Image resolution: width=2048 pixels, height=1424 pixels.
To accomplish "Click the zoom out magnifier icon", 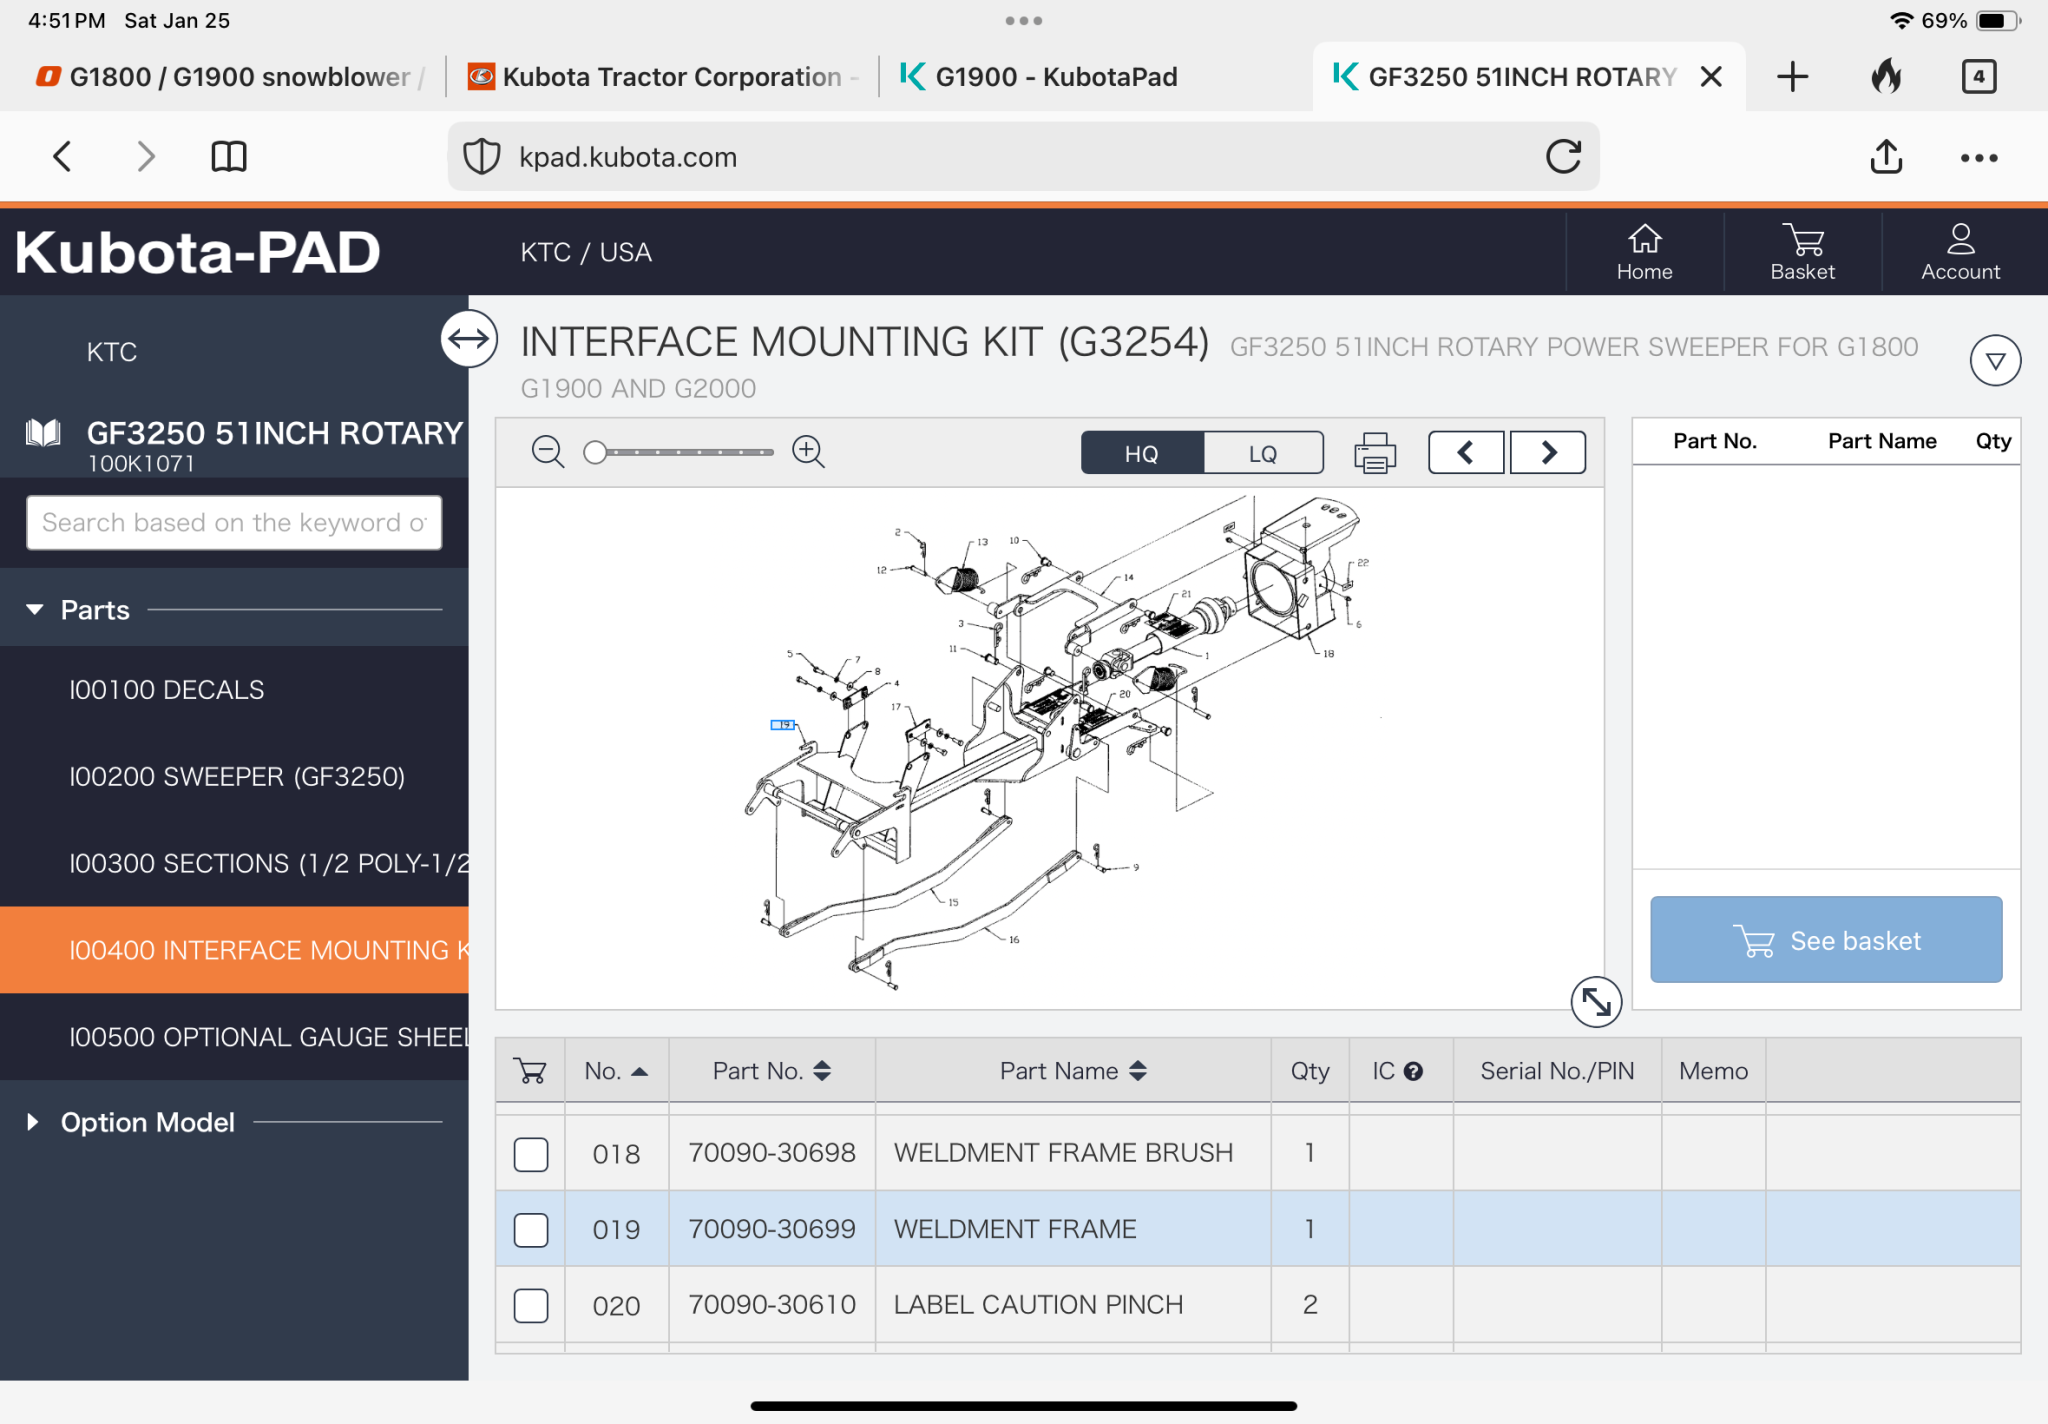I will pyautogui.click(x=547, y=452).
